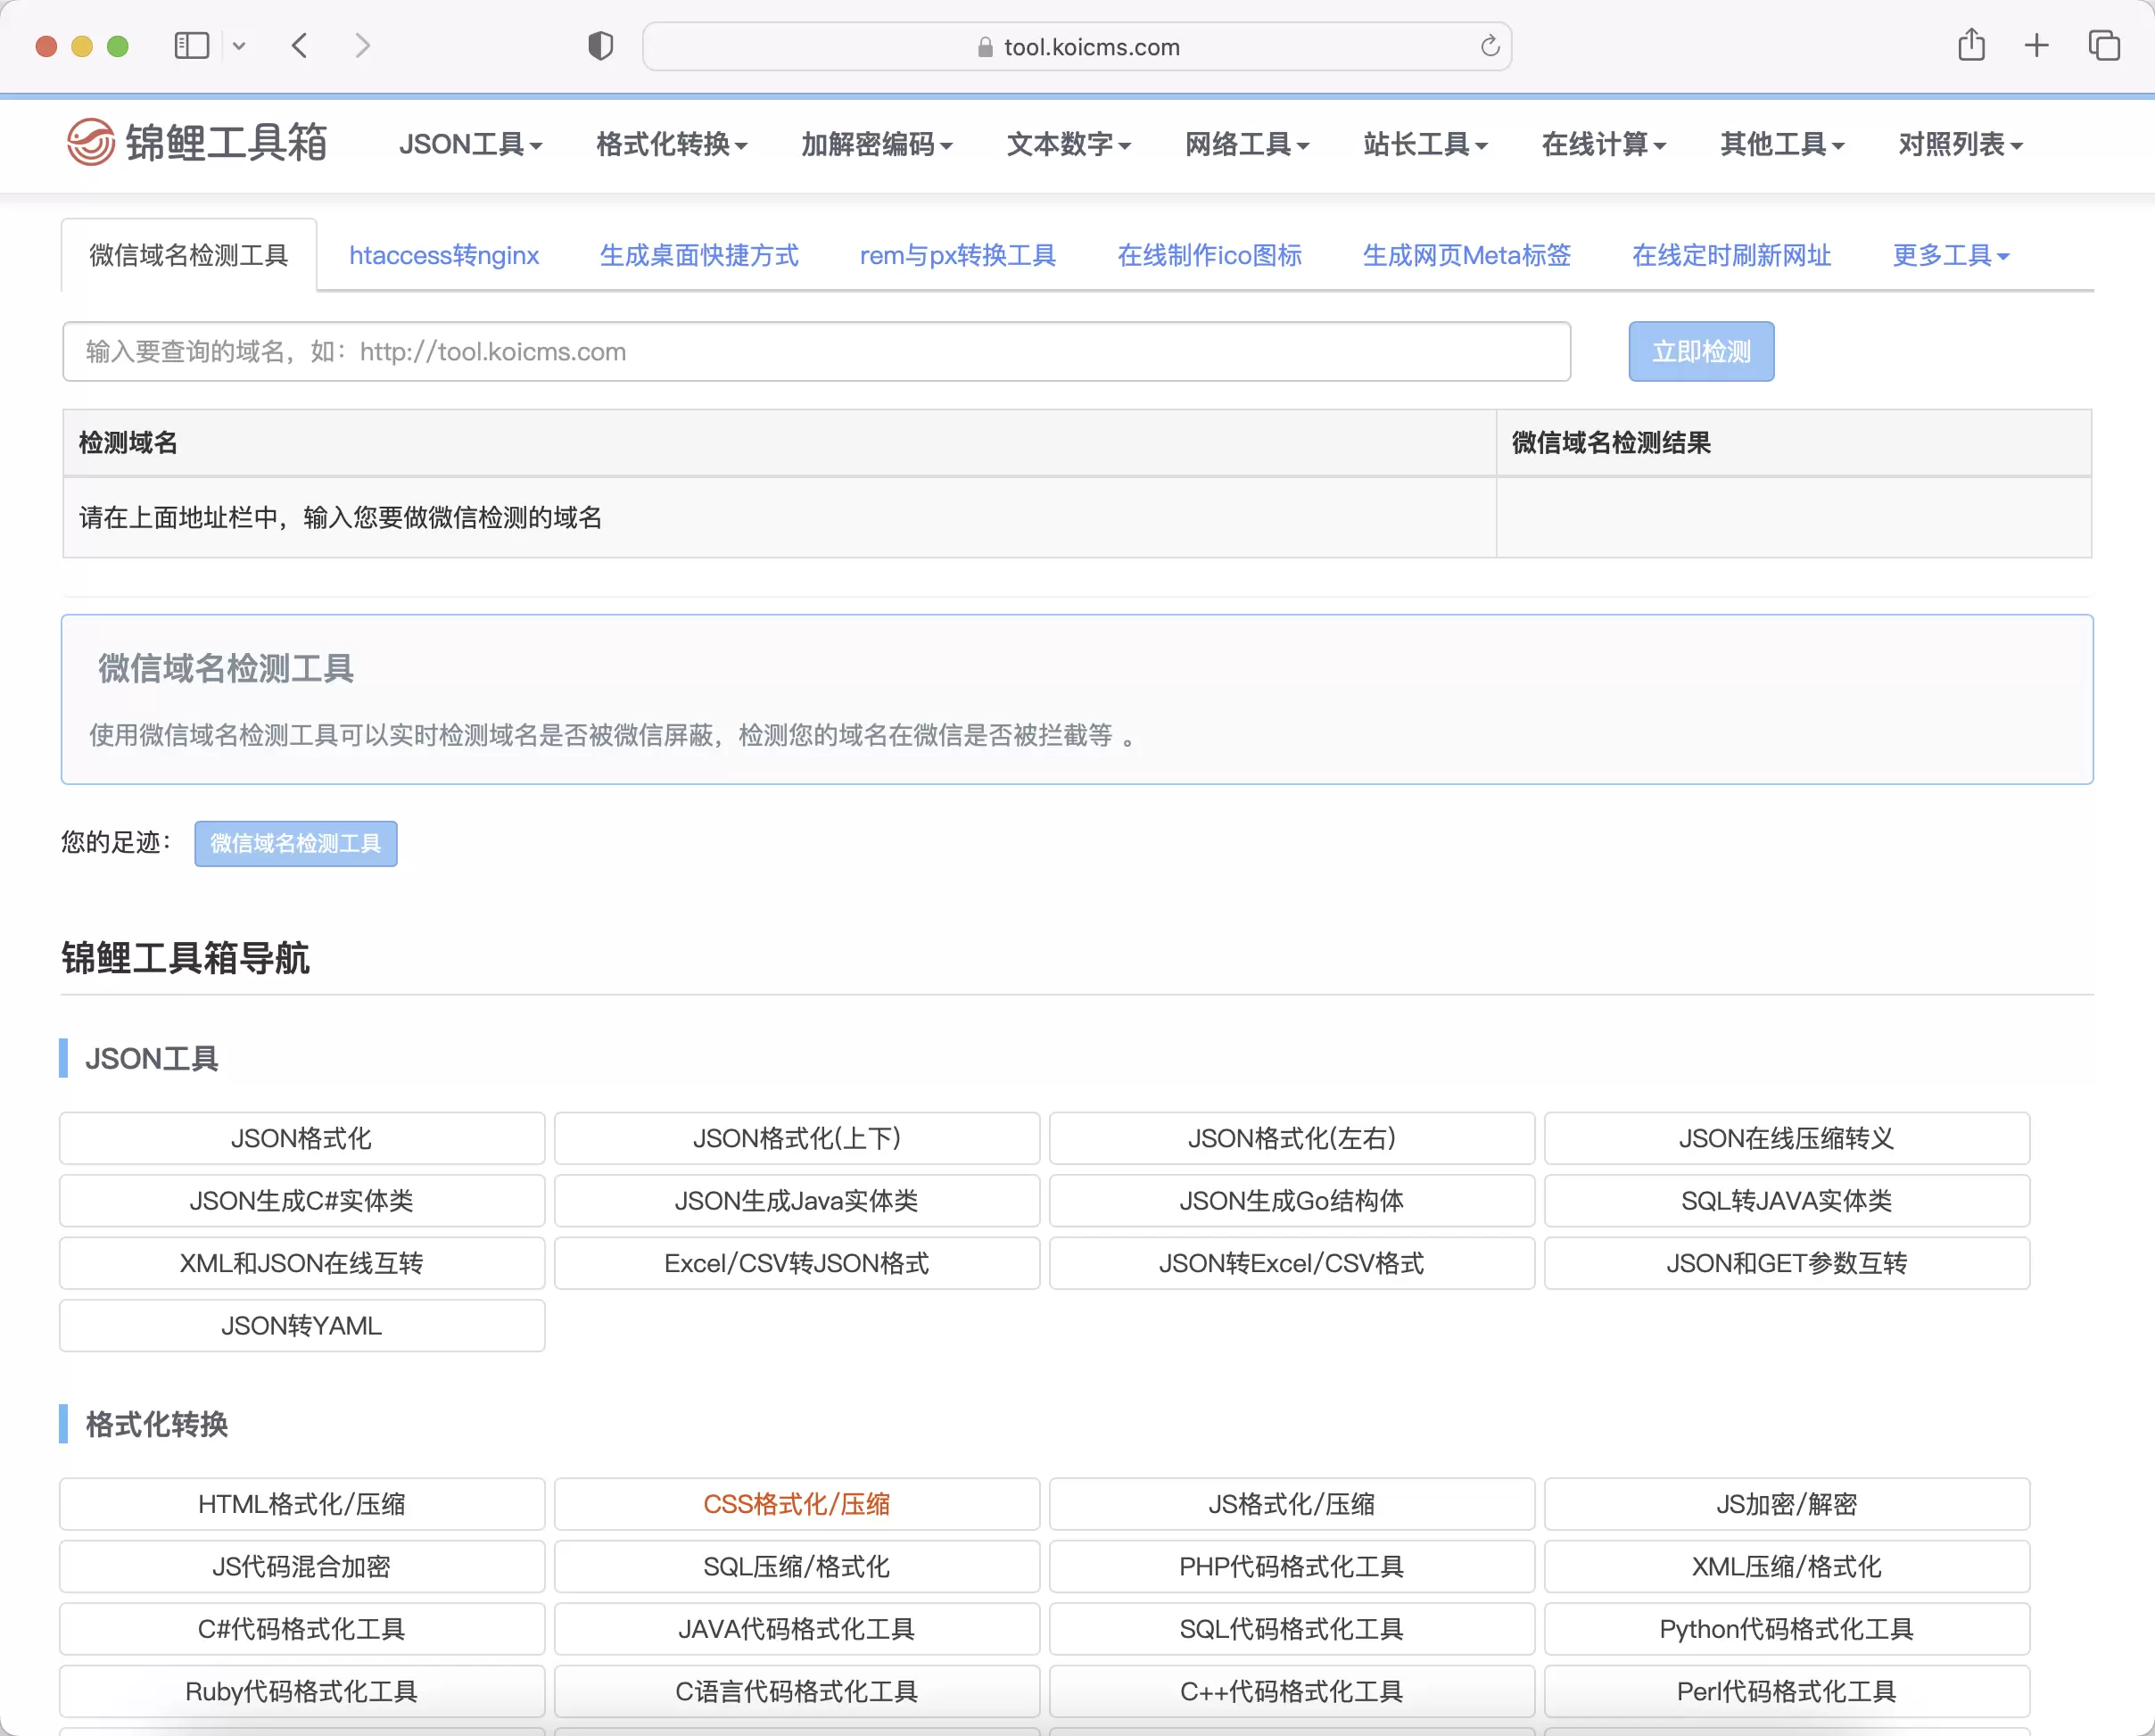2155x1736 pixels.
Task: Open XML和JSON在线互转 tool
Action: click(x=302, y=1263)
